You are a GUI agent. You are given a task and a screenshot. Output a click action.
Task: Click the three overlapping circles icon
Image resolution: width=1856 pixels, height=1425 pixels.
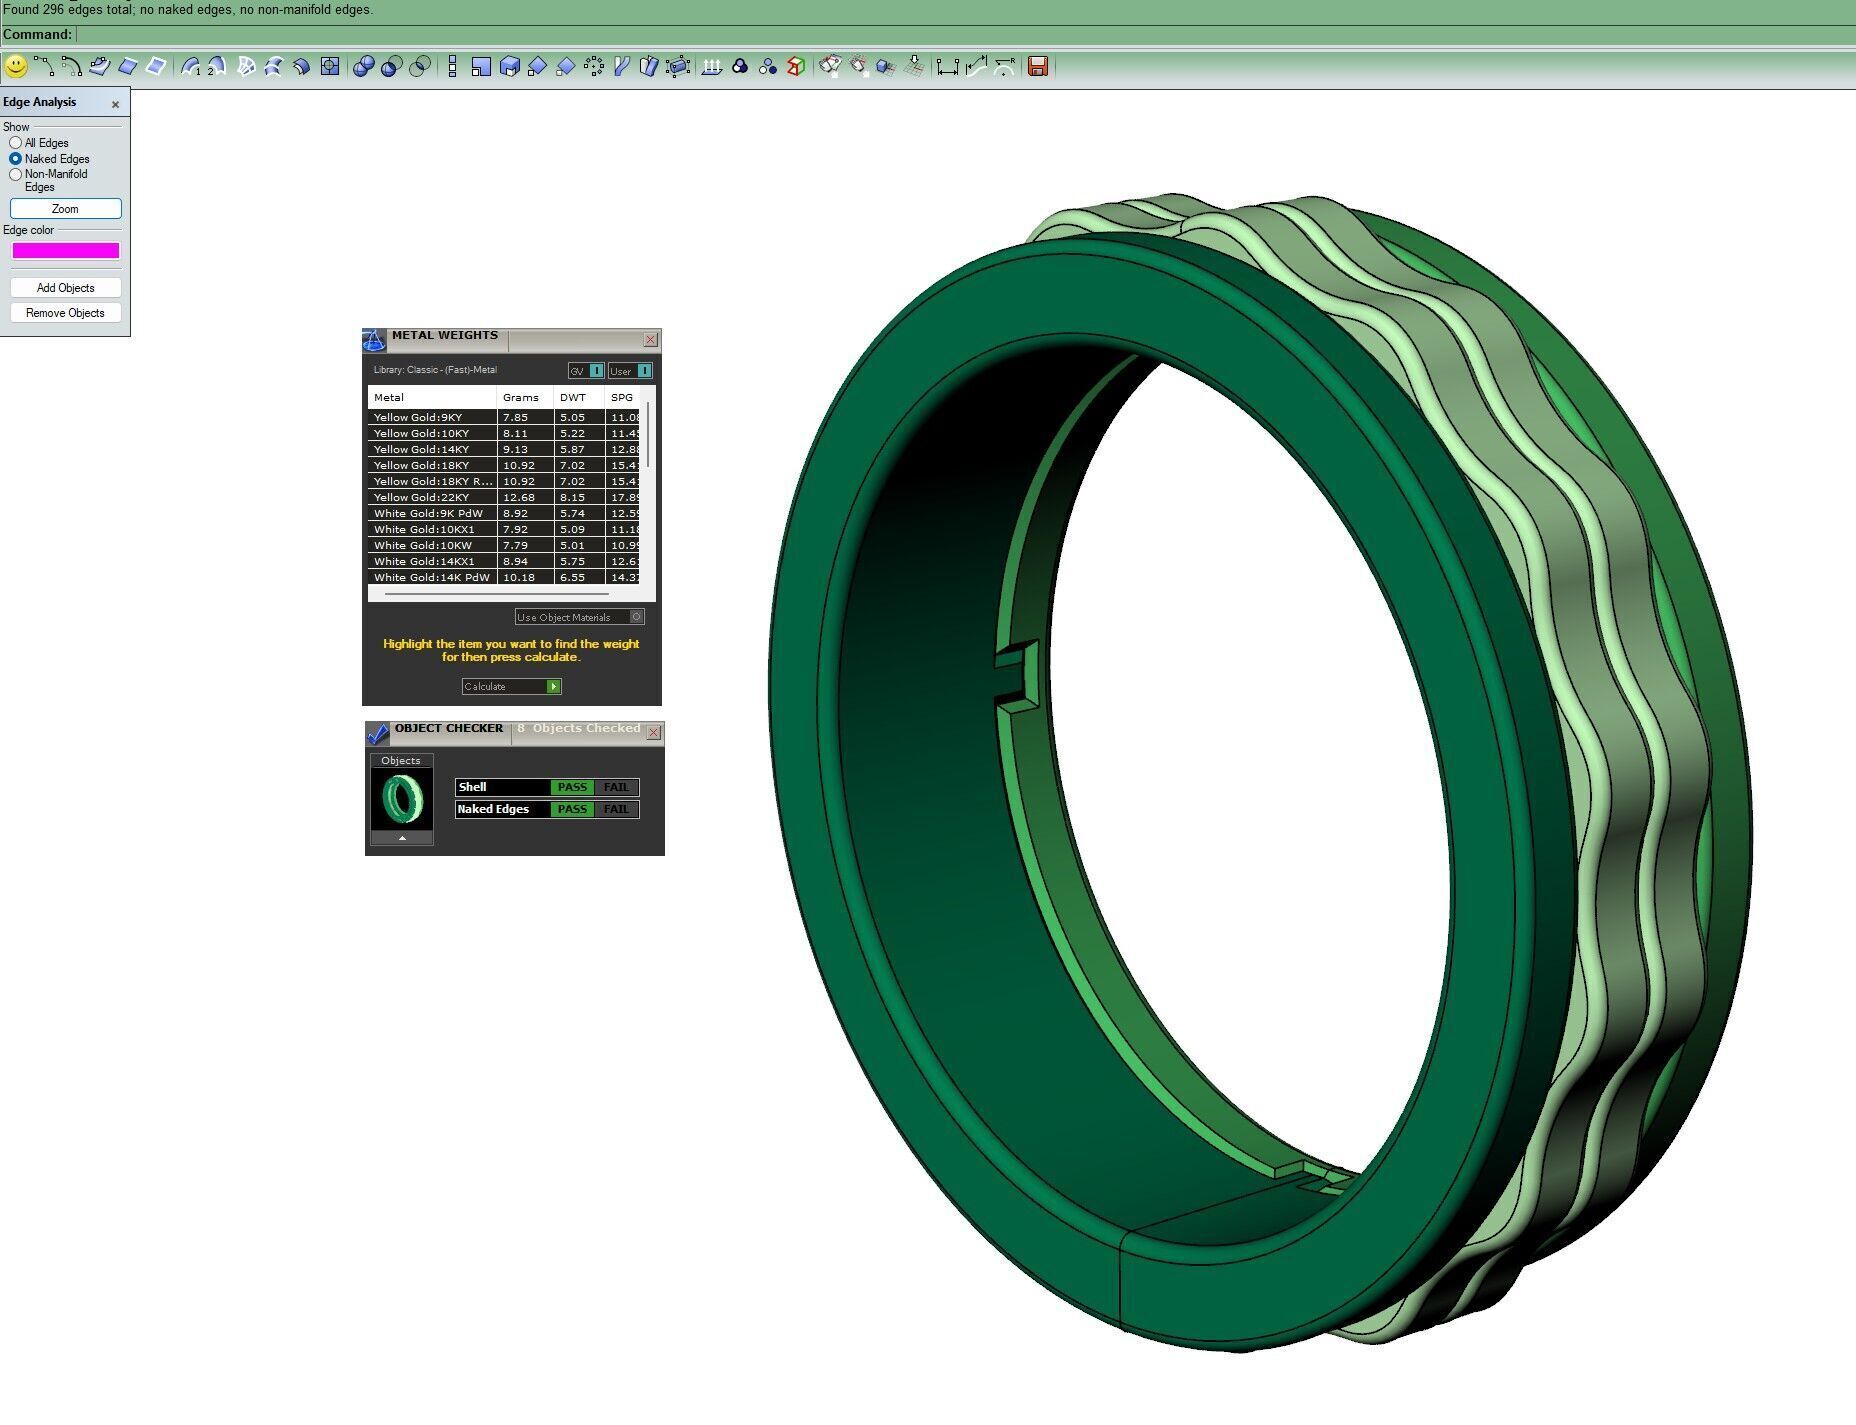click(x=740, y=67)
